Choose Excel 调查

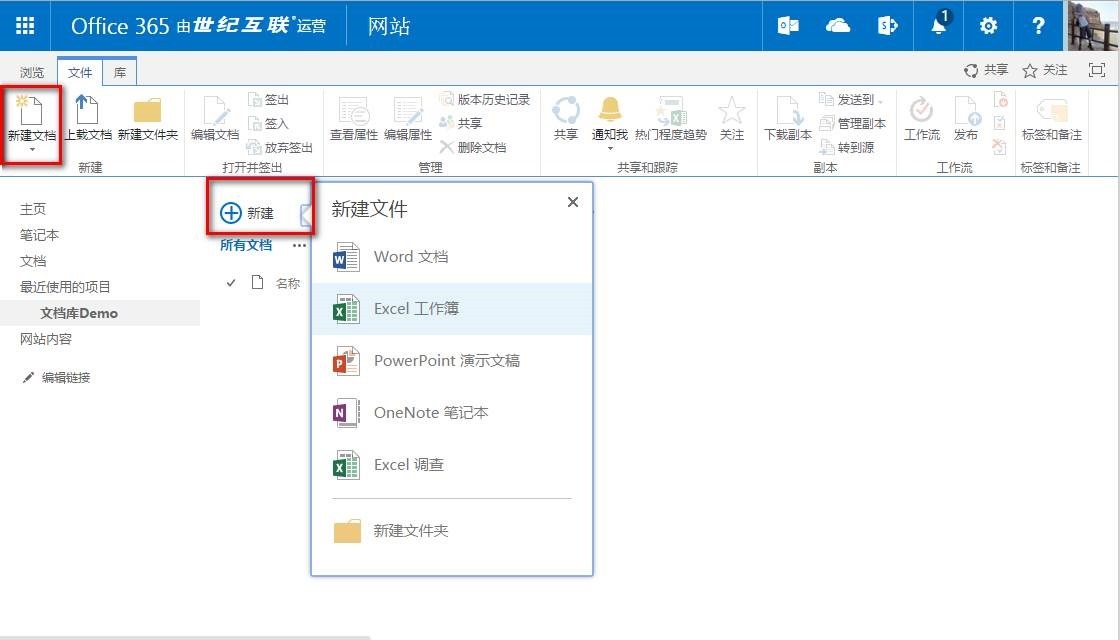coord(452,465)
